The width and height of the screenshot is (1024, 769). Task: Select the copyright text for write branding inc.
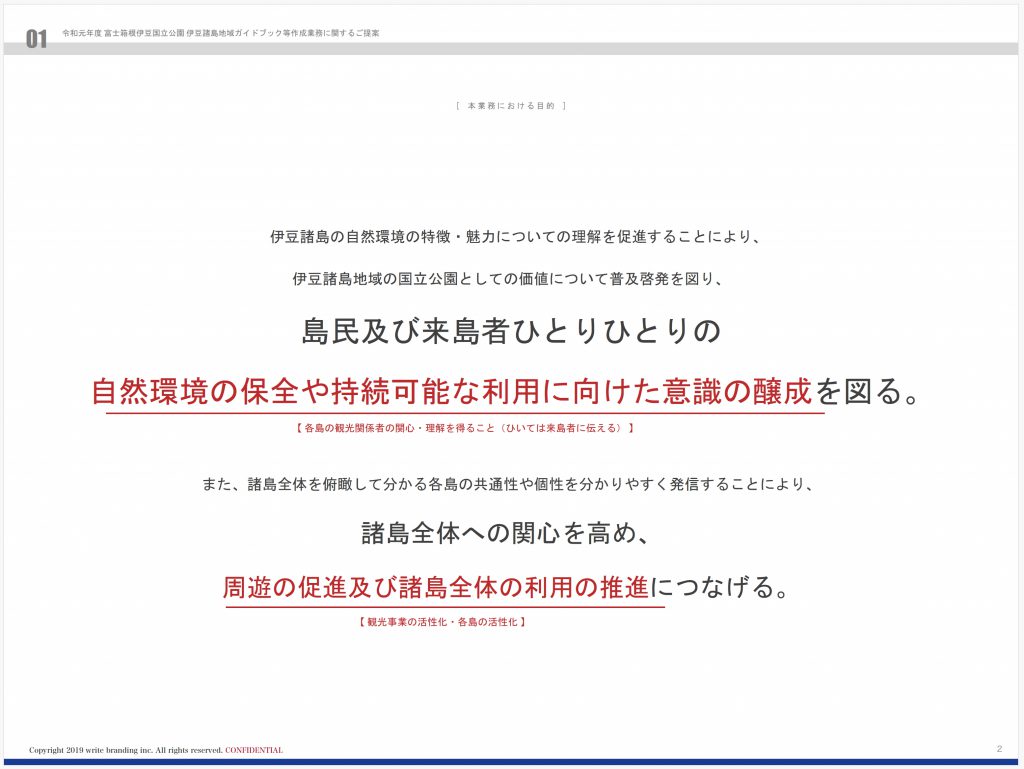pyautogui.click(x=126, y=750)
